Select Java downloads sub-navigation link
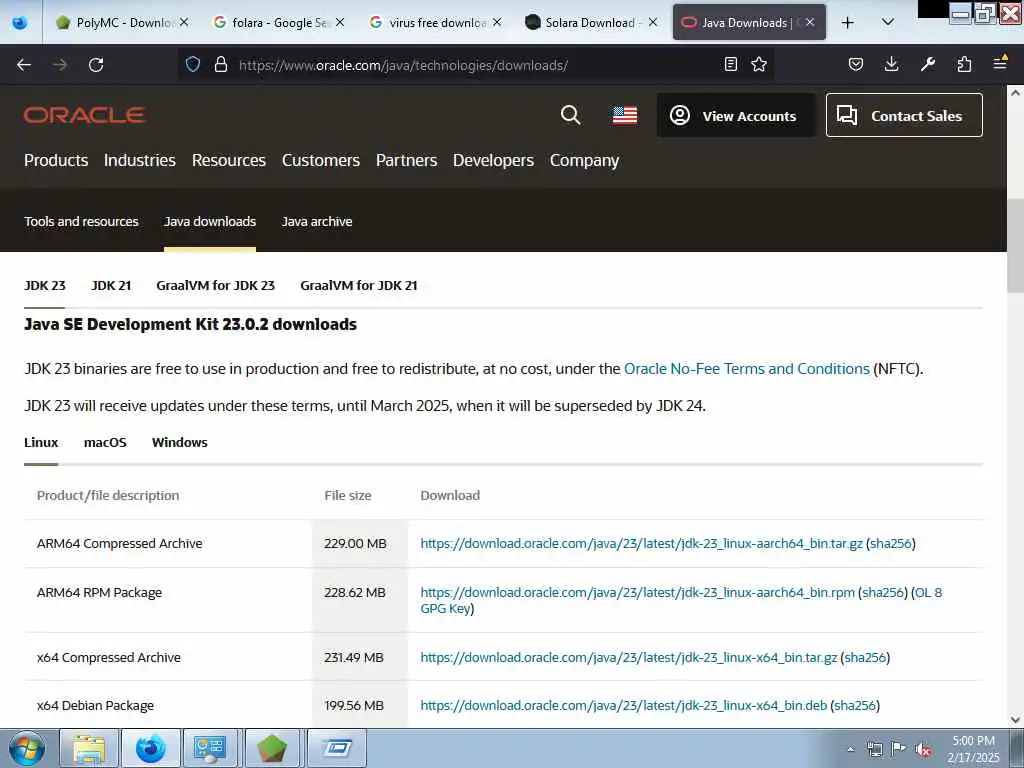This screenshot has height=768, width=1024. click(x=210, y=221)
